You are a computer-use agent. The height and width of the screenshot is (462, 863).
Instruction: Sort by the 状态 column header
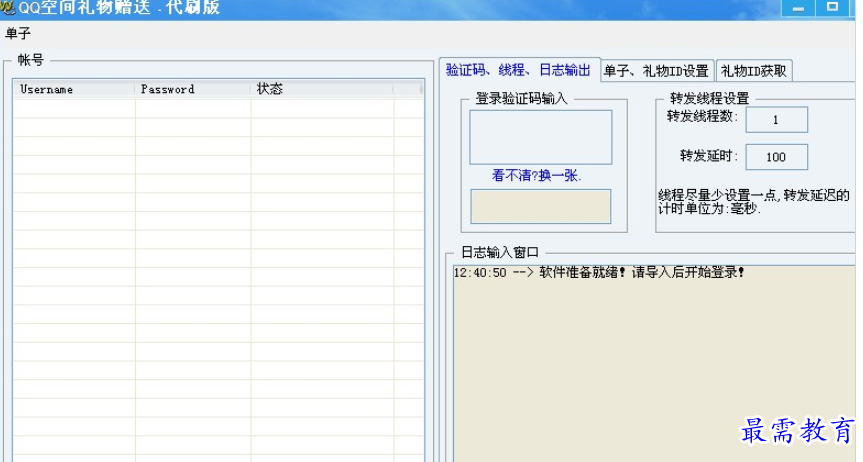[322, 89]
